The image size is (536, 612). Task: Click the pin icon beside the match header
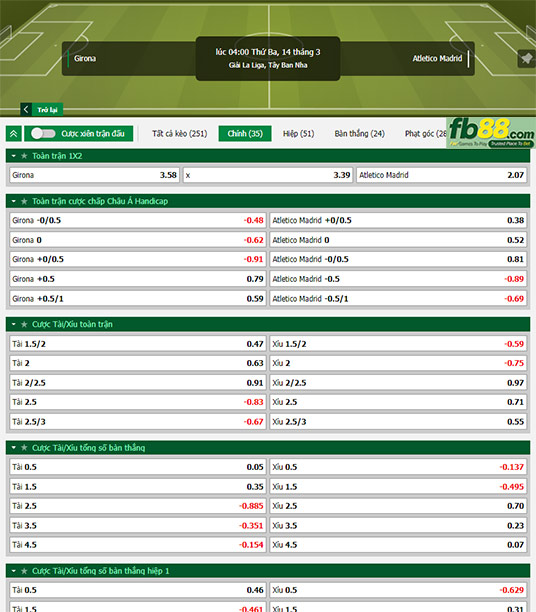point(526,59)
